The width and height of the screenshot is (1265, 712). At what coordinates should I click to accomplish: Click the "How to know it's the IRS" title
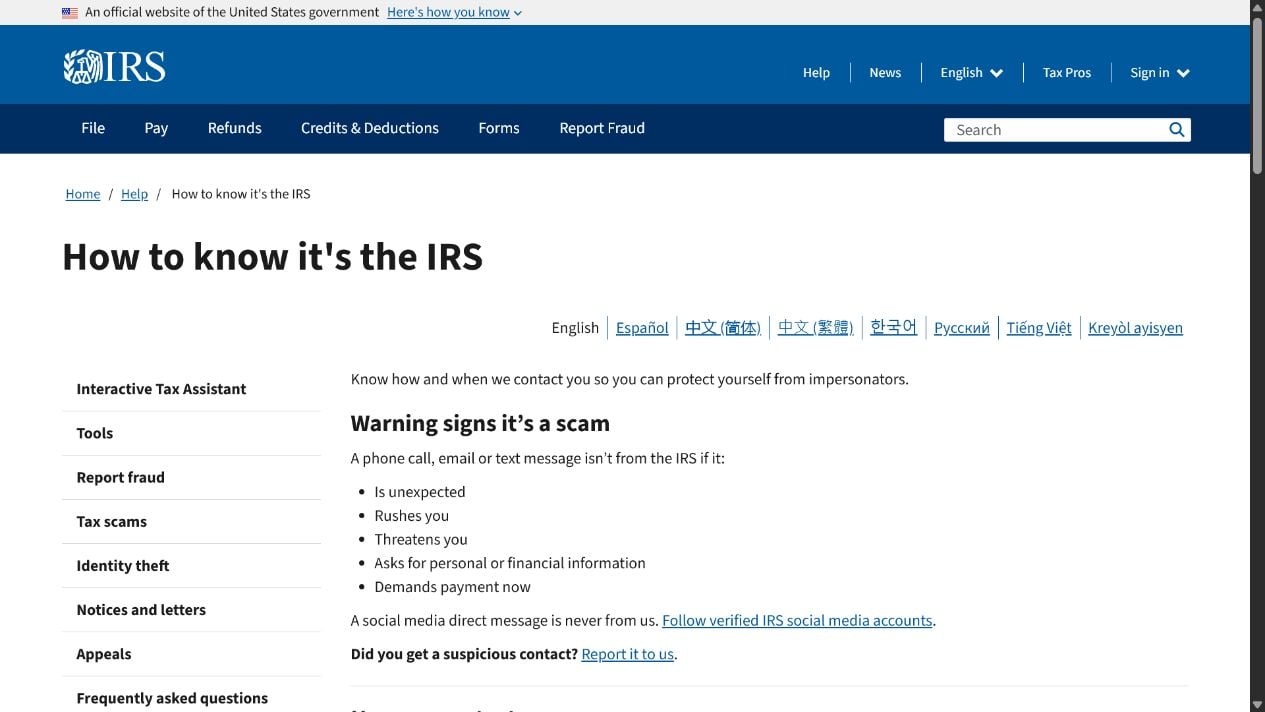(x=272, y=256)
